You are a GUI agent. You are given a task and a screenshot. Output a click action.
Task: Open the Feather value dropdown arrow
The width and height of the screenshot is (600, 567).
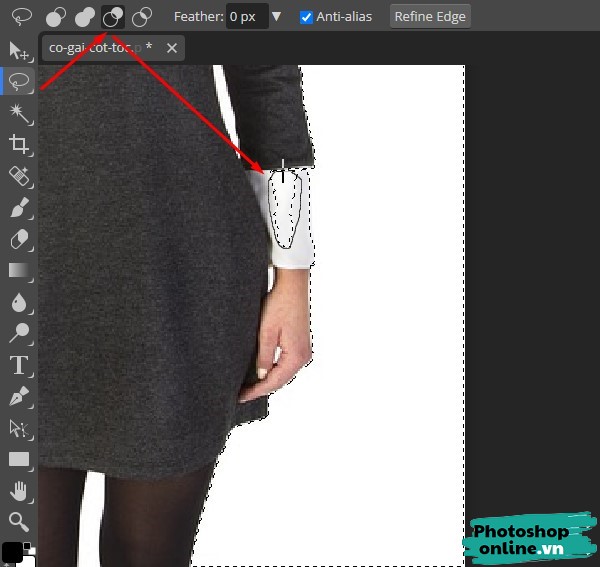click(277, 17)
